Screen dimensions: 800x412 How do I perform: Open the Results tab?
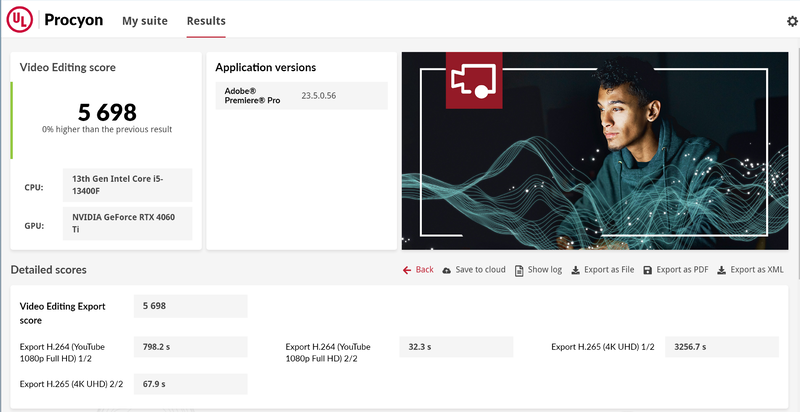click(206, 21)
